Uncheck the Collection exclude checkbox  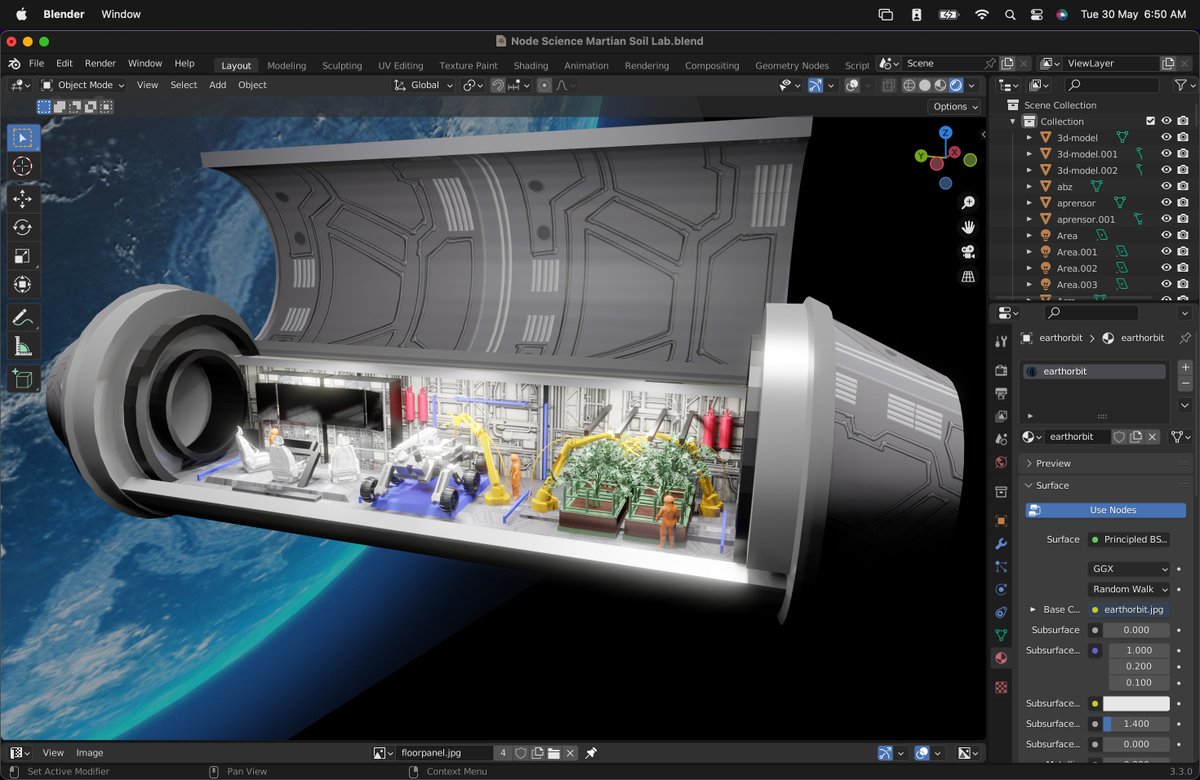(x=1150, y=121)
